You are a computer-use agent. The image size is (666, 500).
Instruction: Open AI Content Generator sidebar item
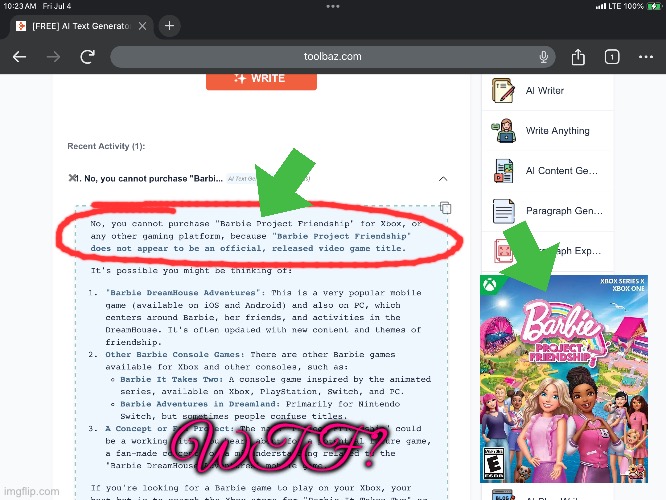[x=562, y=171]
